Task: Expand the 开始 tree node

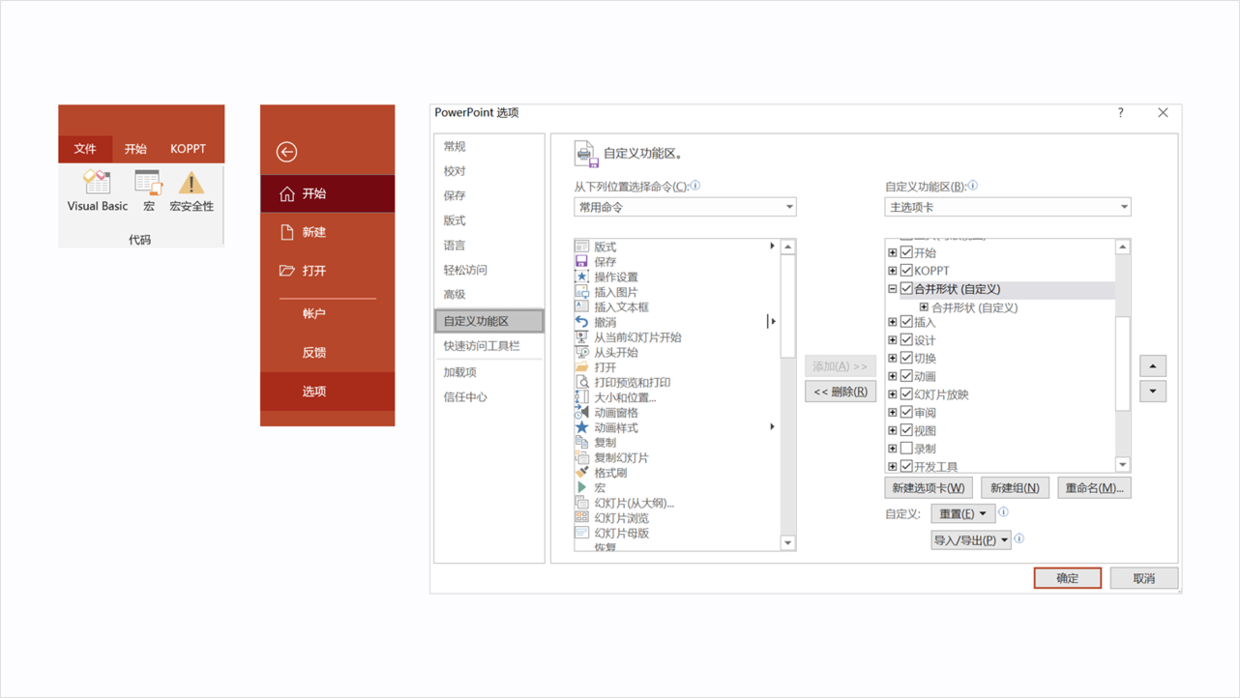Action: (893, 253)
